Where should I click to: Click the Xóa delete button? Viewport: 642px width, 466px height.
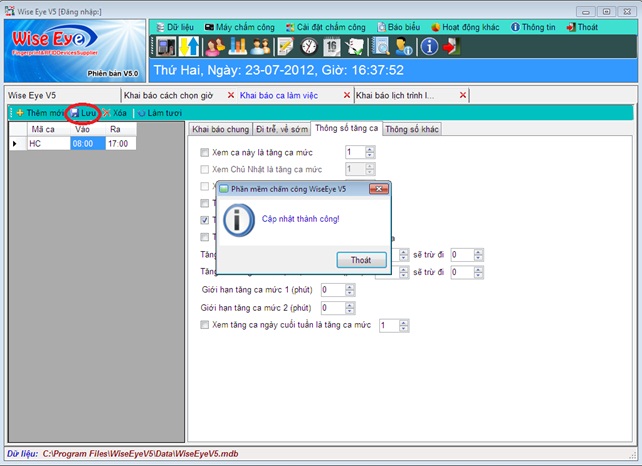[115, 113]
